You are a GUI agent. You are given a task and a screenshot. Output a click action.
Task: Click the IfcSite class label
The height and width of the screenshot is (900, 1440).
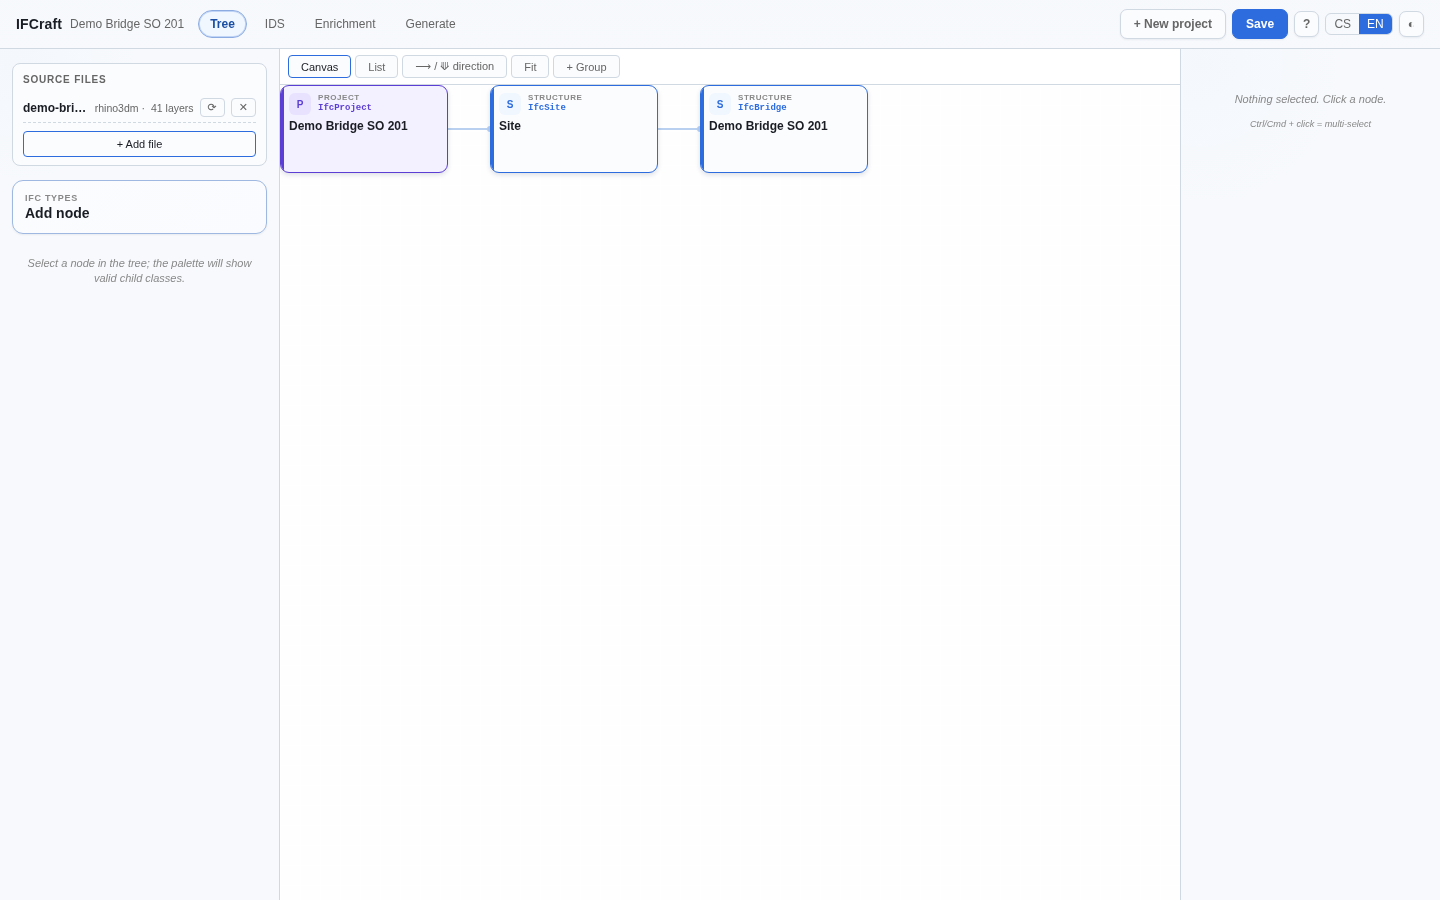click(x=547, y=108)
